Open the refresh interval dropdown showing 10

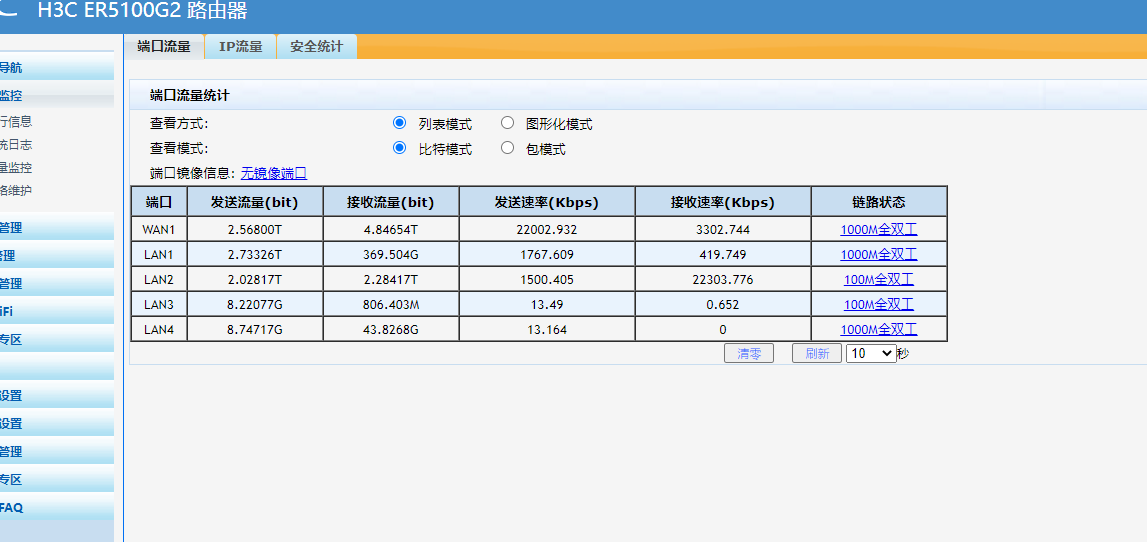pos(871,353)
